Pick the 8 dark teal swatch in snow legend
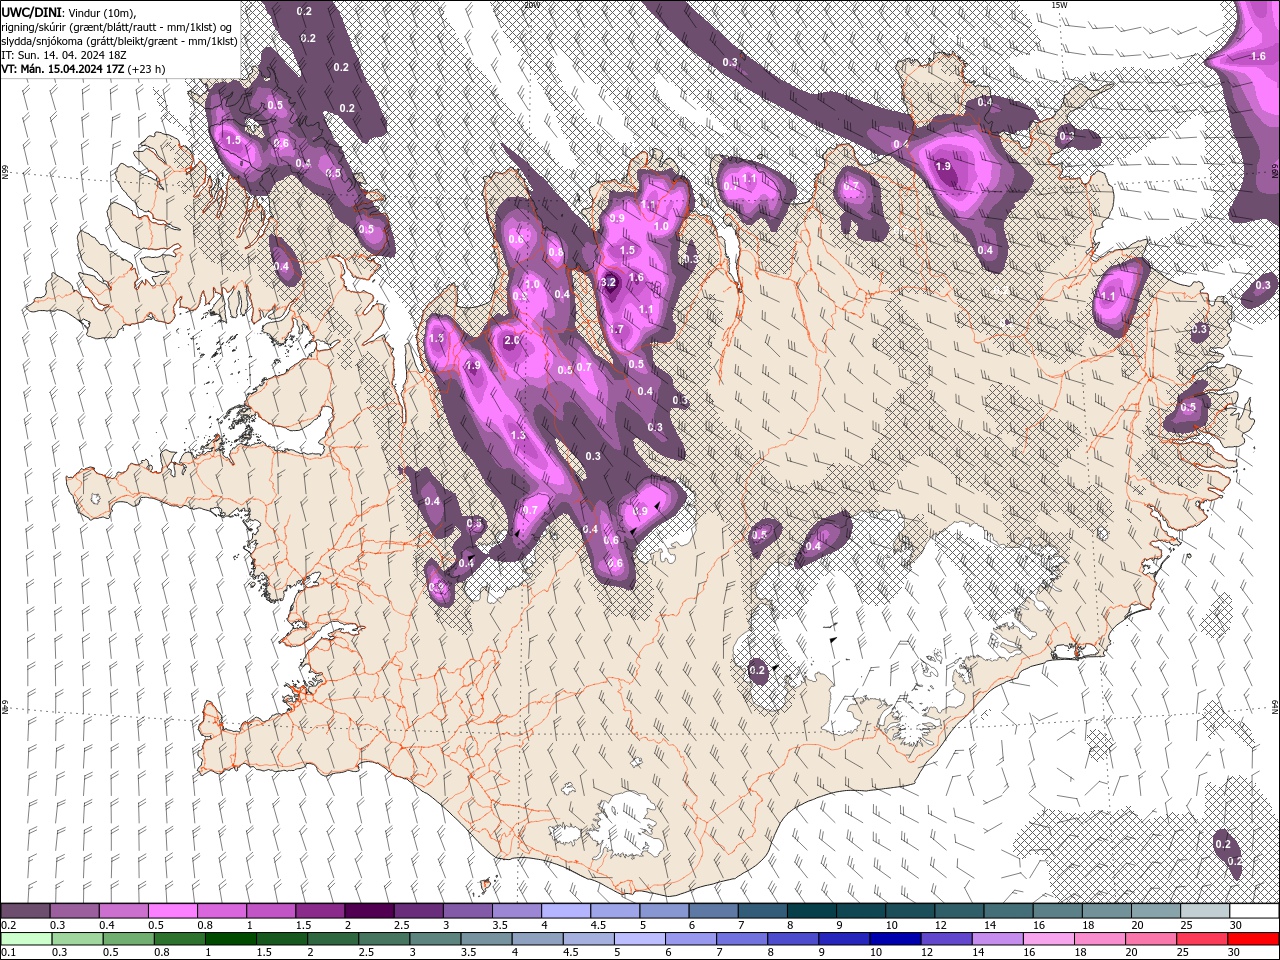The width and height of the screenshot is (1280, 960). 812,911
